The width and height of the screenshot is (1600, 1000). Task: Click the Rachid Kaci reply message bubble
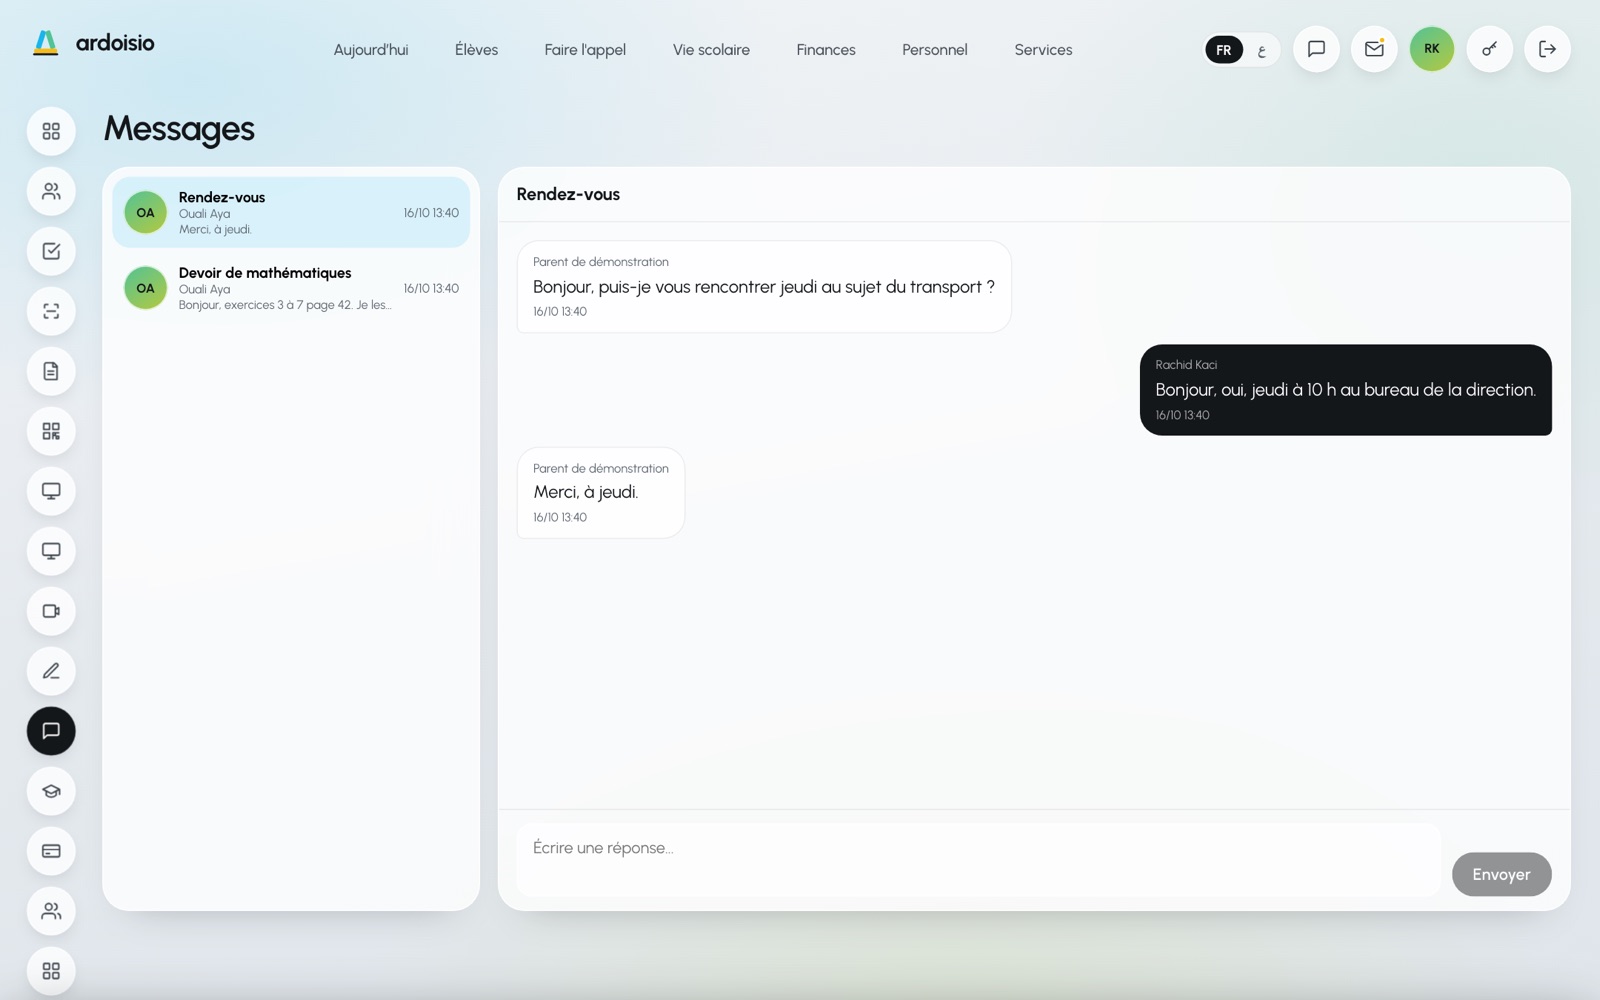coord(1345,390)
